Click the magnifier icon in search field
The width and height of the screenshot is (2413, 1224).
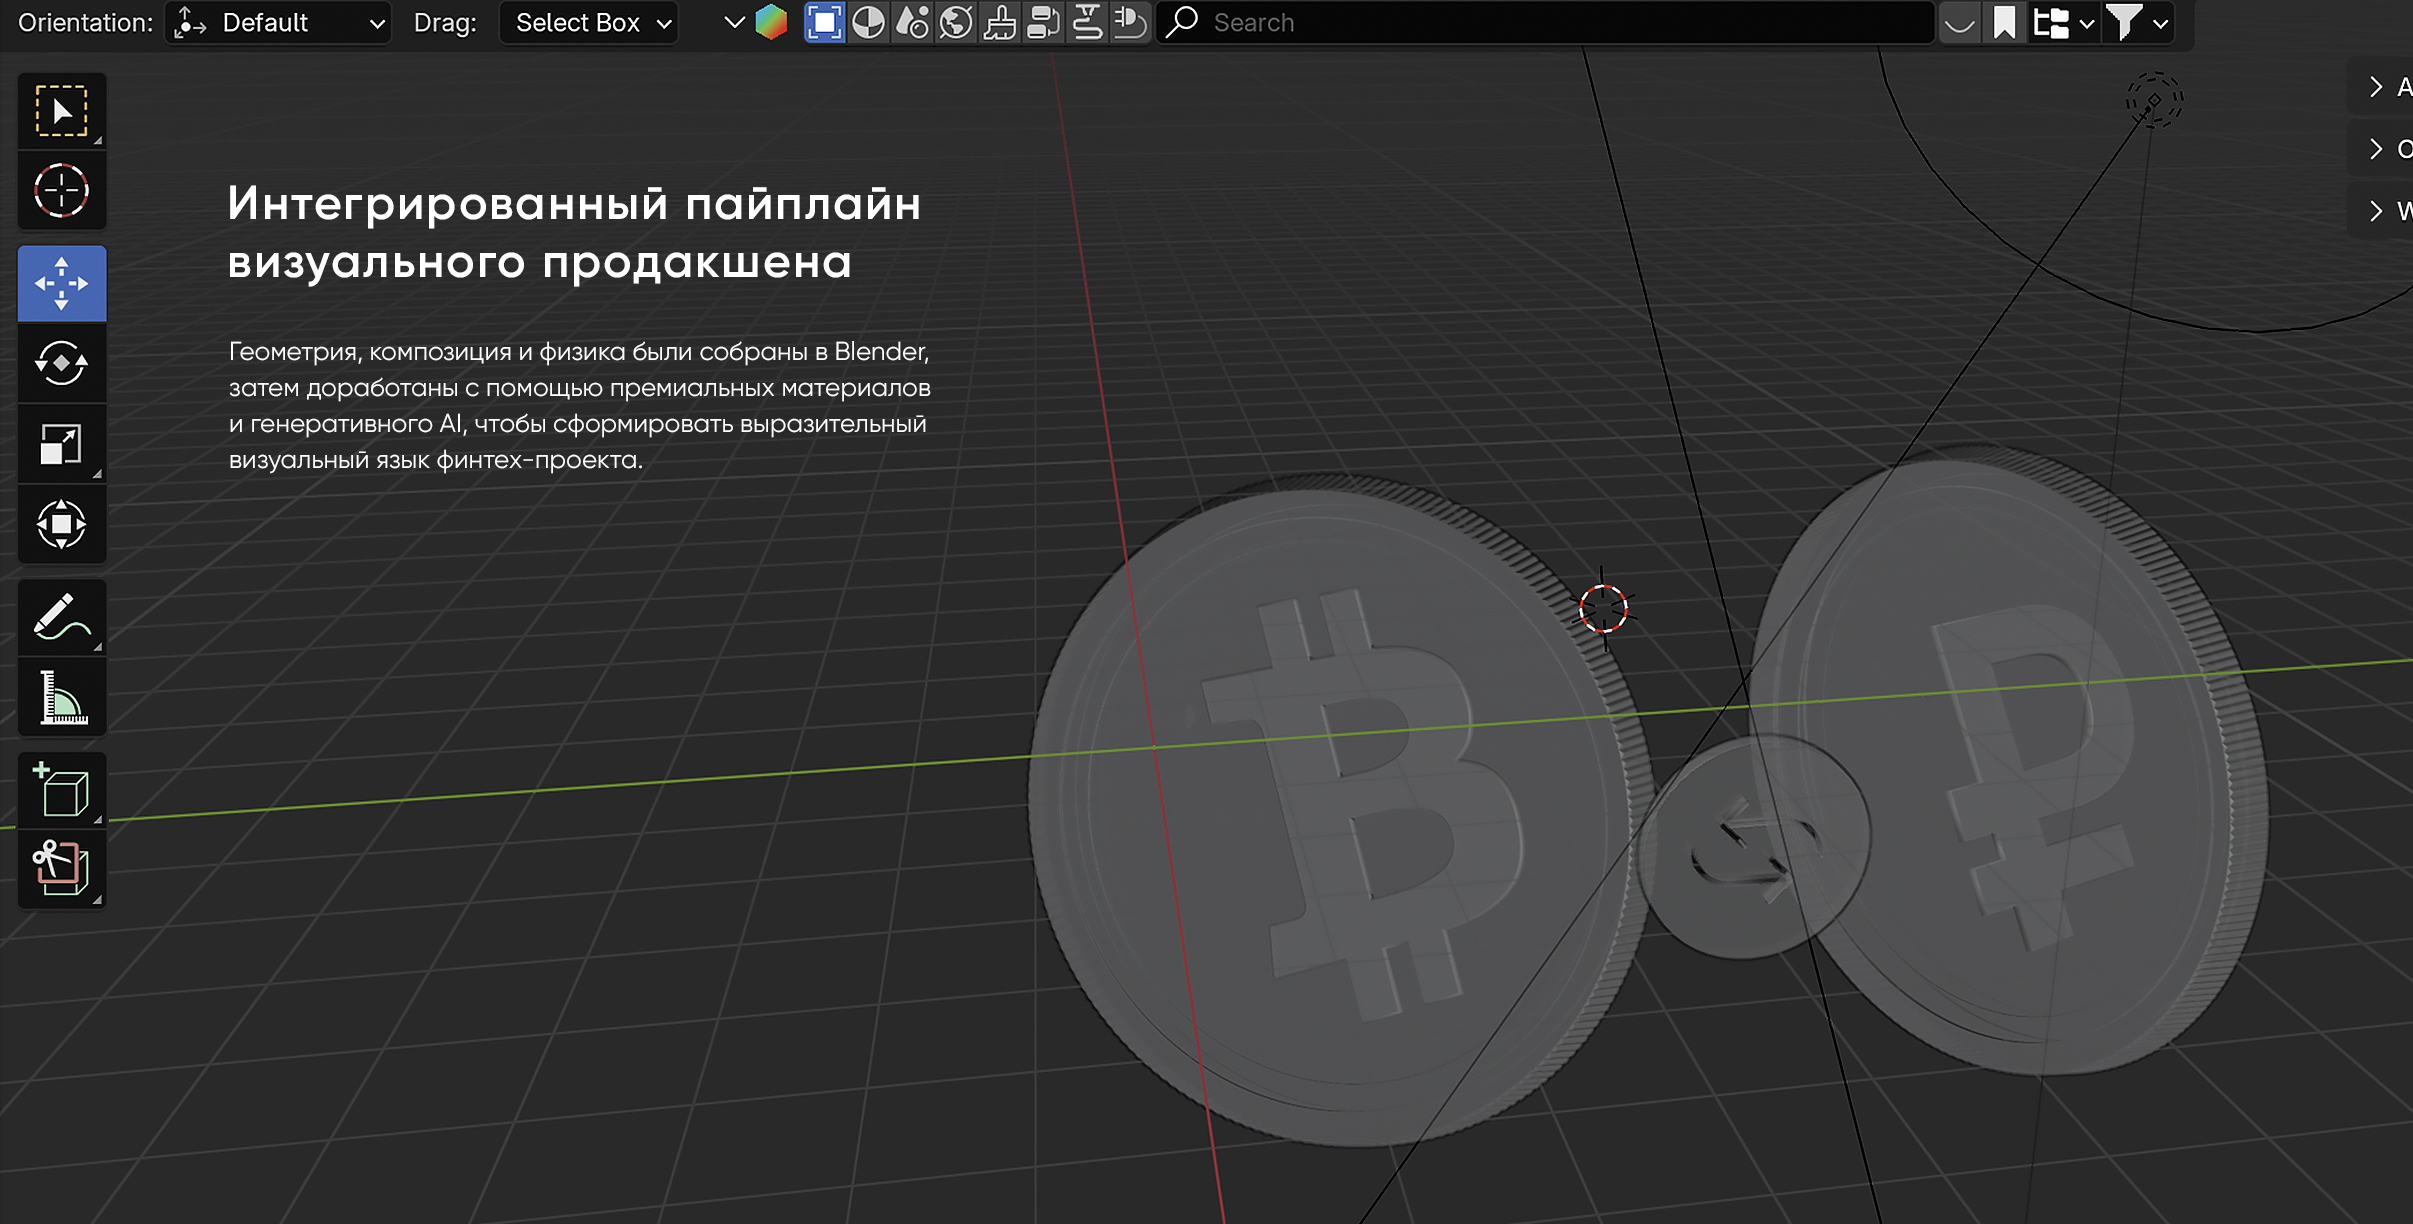click(1183, 21)
